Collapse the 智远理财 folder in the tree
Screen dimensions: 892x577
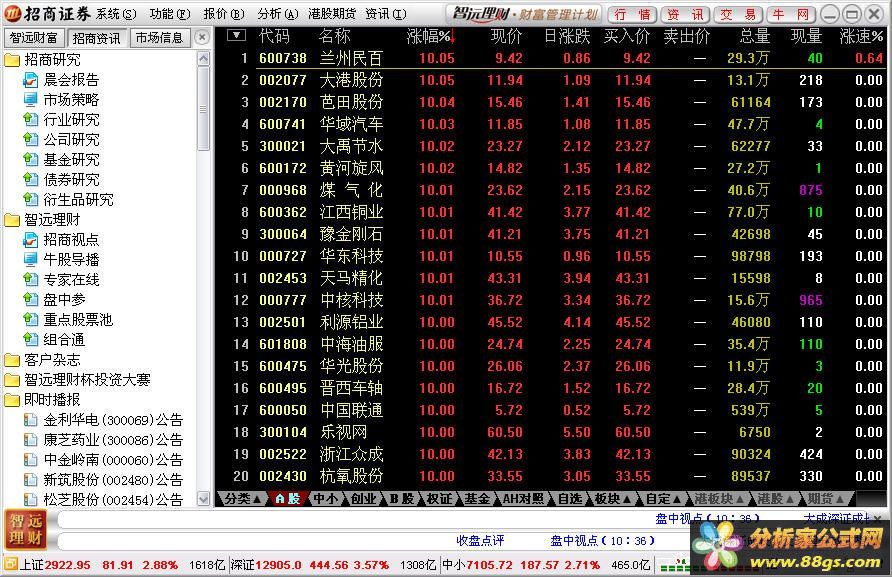click(x=12, y=220)
